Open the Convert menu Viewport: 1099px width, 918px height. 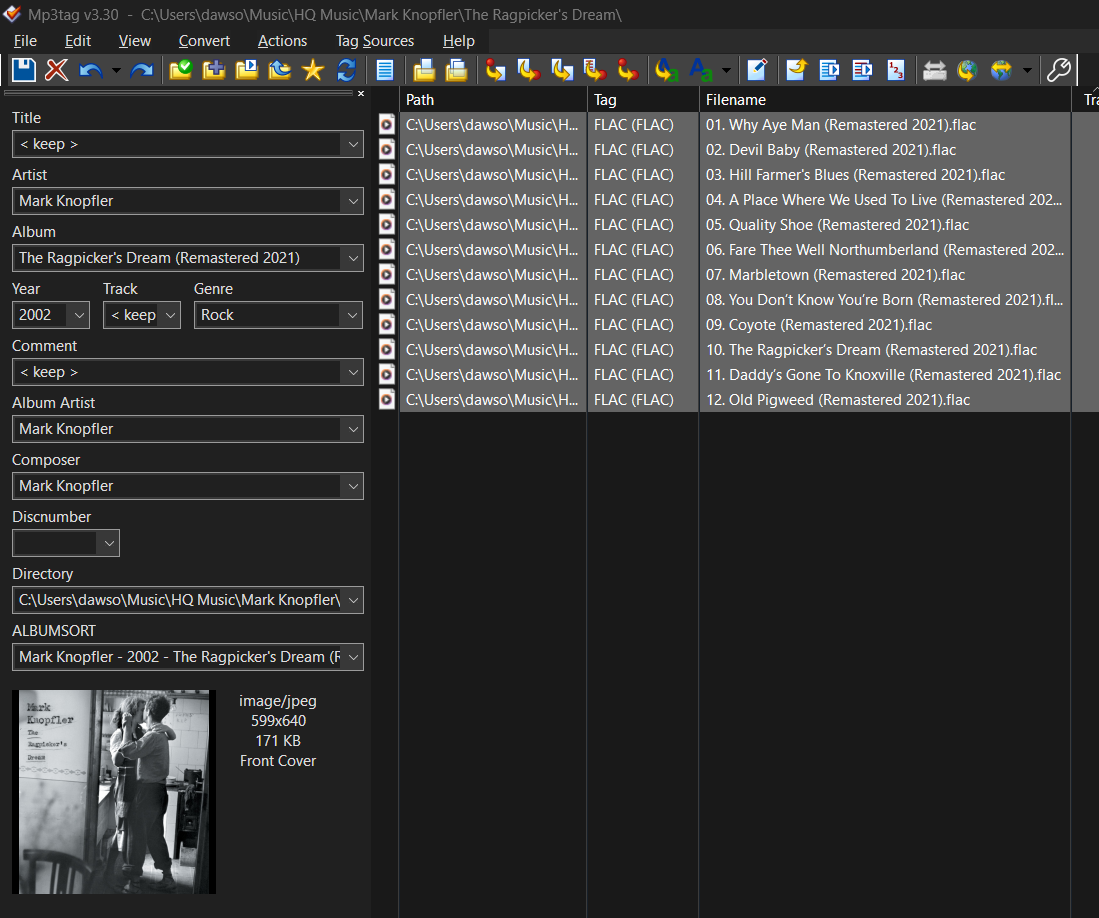204,41
